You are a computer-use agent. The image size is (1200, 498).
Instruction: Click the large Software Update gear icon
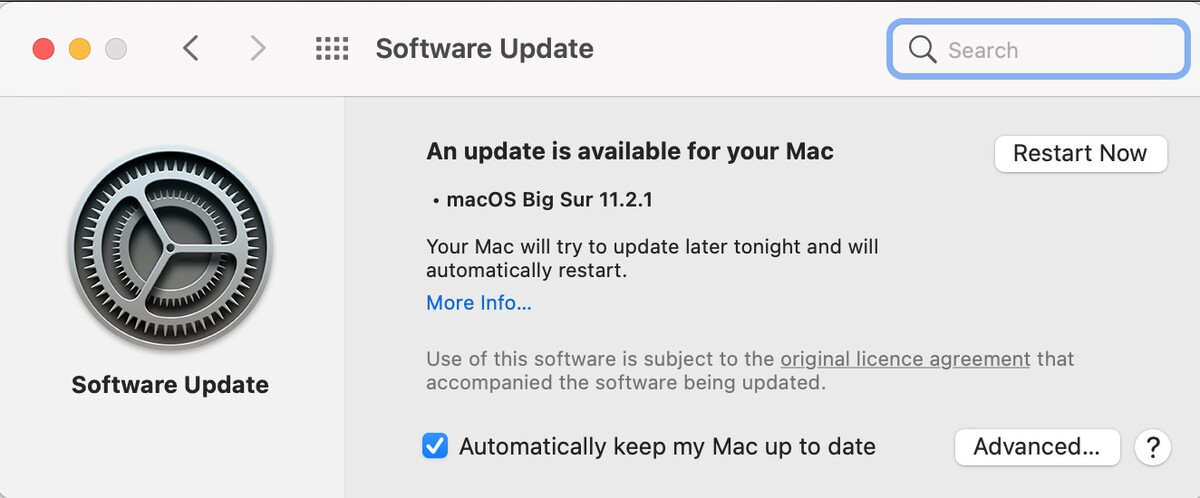coord(170,248)
